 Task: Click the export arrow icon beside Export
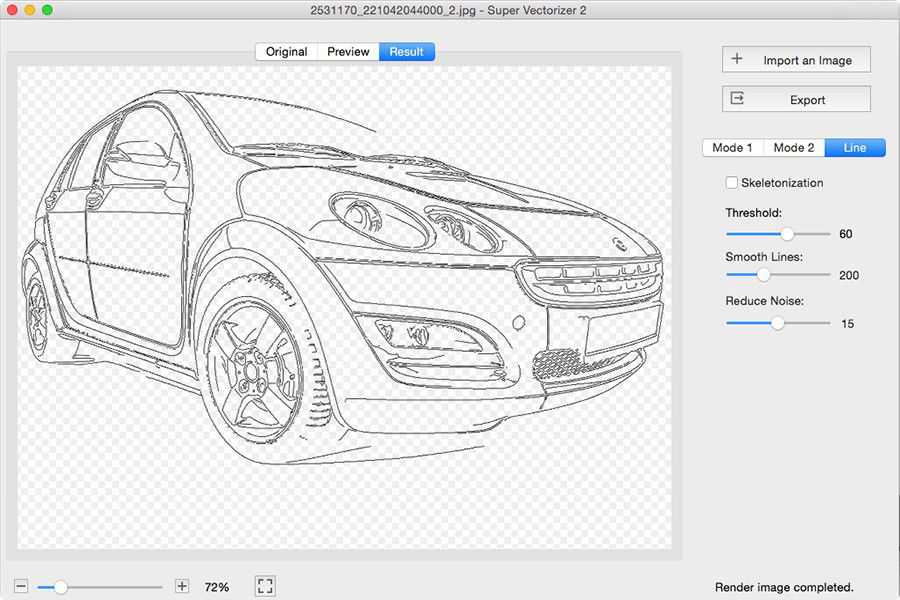736,99
